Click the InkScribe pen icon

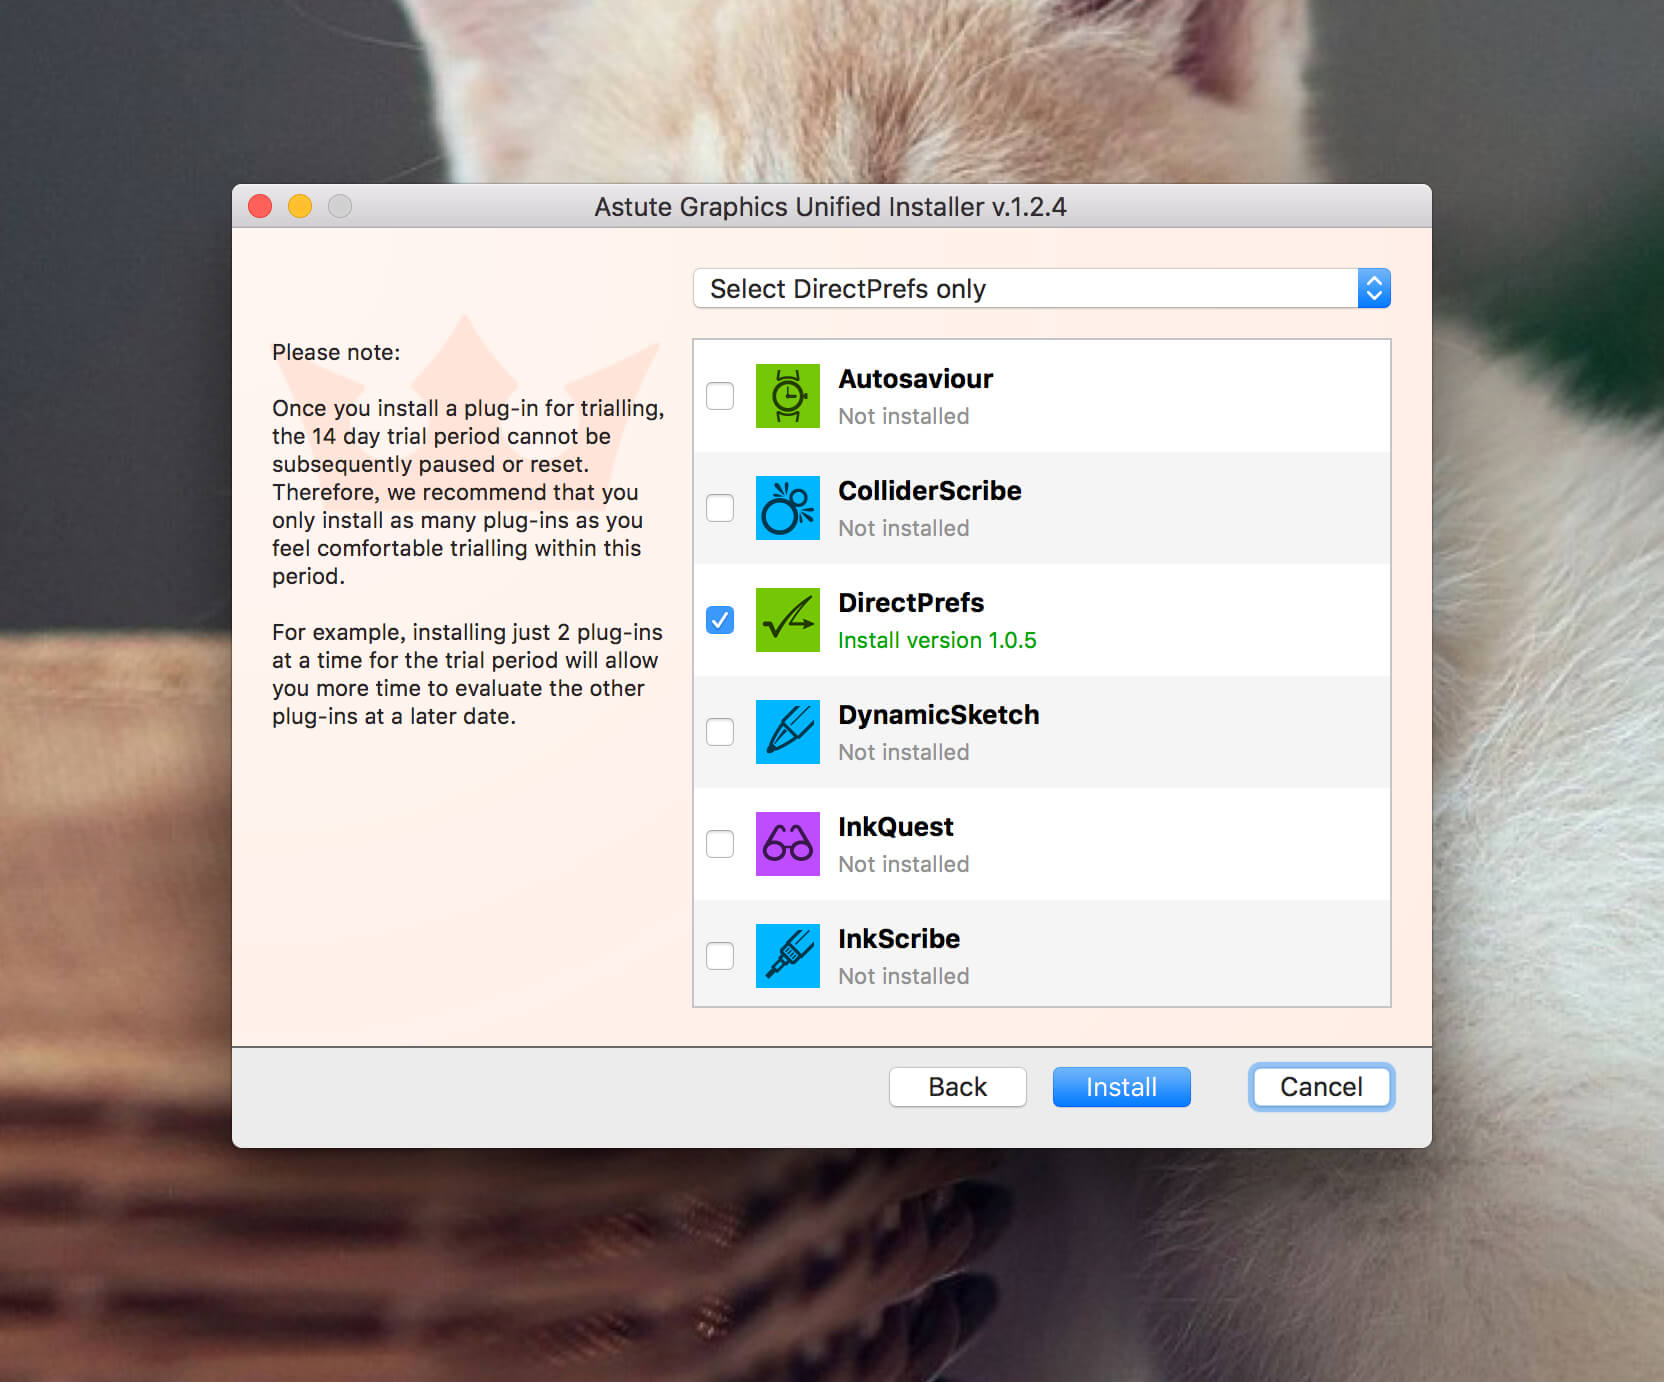coord(787,956)
